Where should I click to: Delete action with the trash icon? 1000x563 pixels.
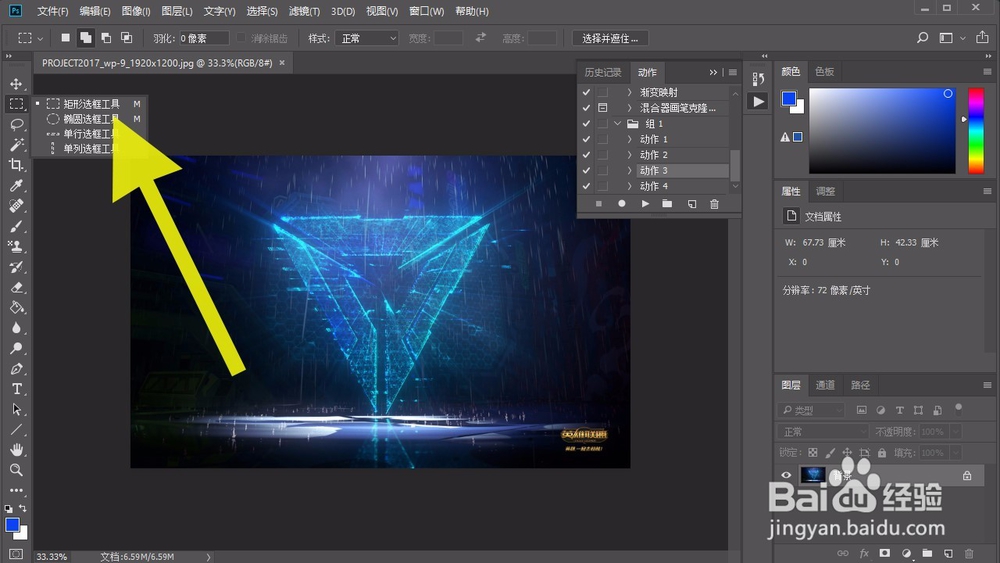pos(714,204)
